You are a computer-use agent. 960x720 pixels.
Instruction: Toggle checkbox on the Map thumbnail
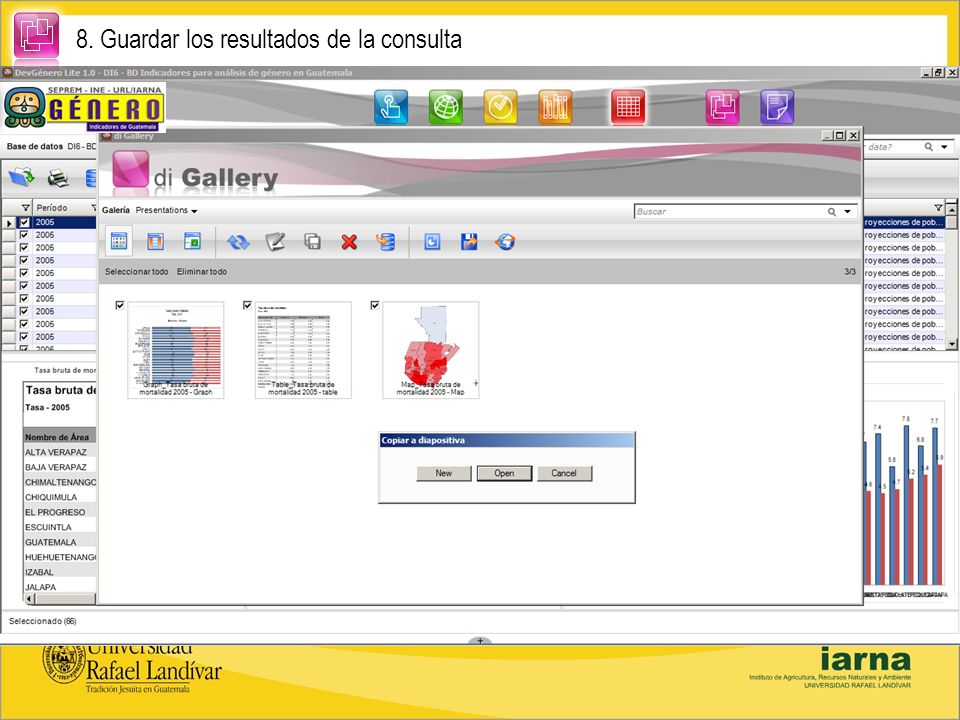point(375,305)
